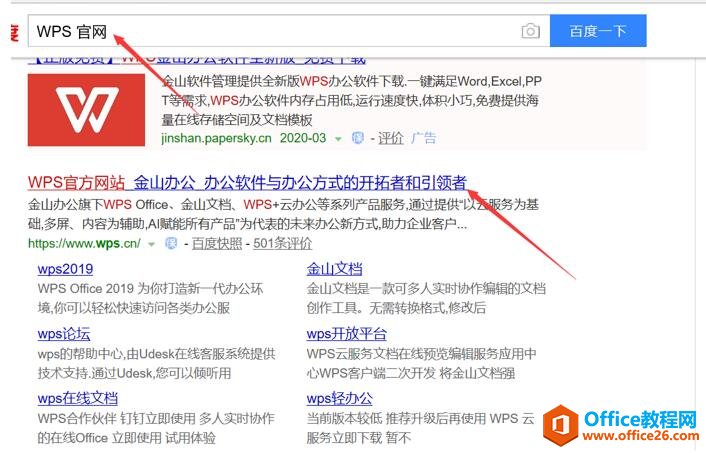Click the red WPS logo thumbnail

point(86,110)
